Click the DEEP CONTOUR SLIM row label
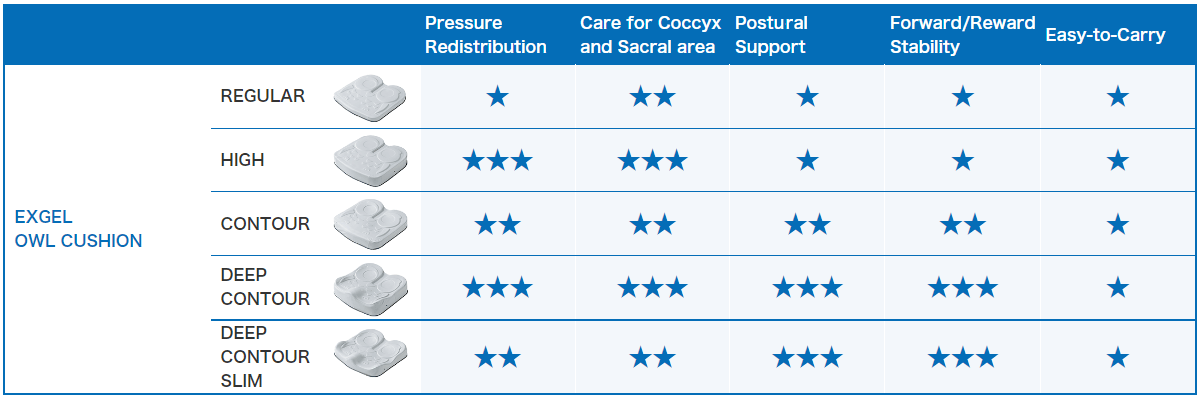 click(265, 356)
